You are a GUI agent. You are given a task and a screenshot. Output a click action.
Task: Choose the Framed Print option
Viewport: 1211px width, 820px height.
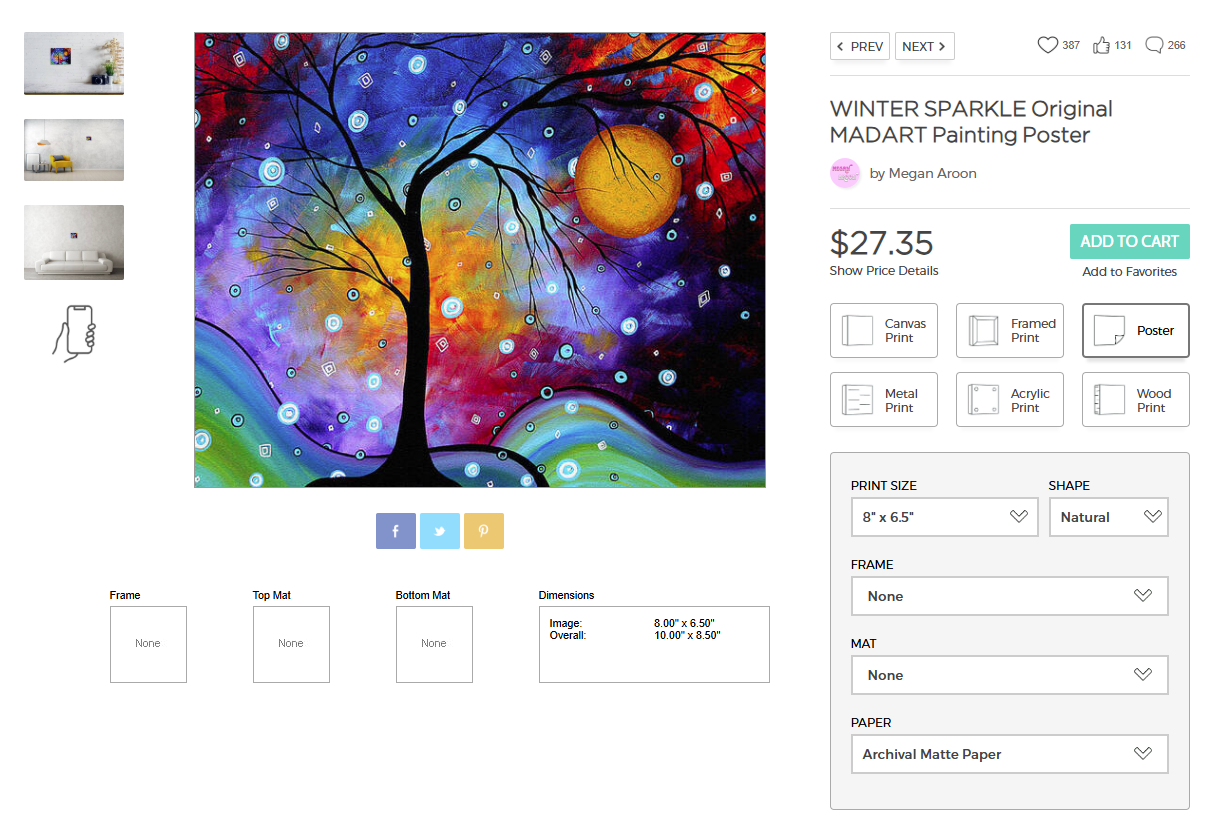pos(1009,331)
